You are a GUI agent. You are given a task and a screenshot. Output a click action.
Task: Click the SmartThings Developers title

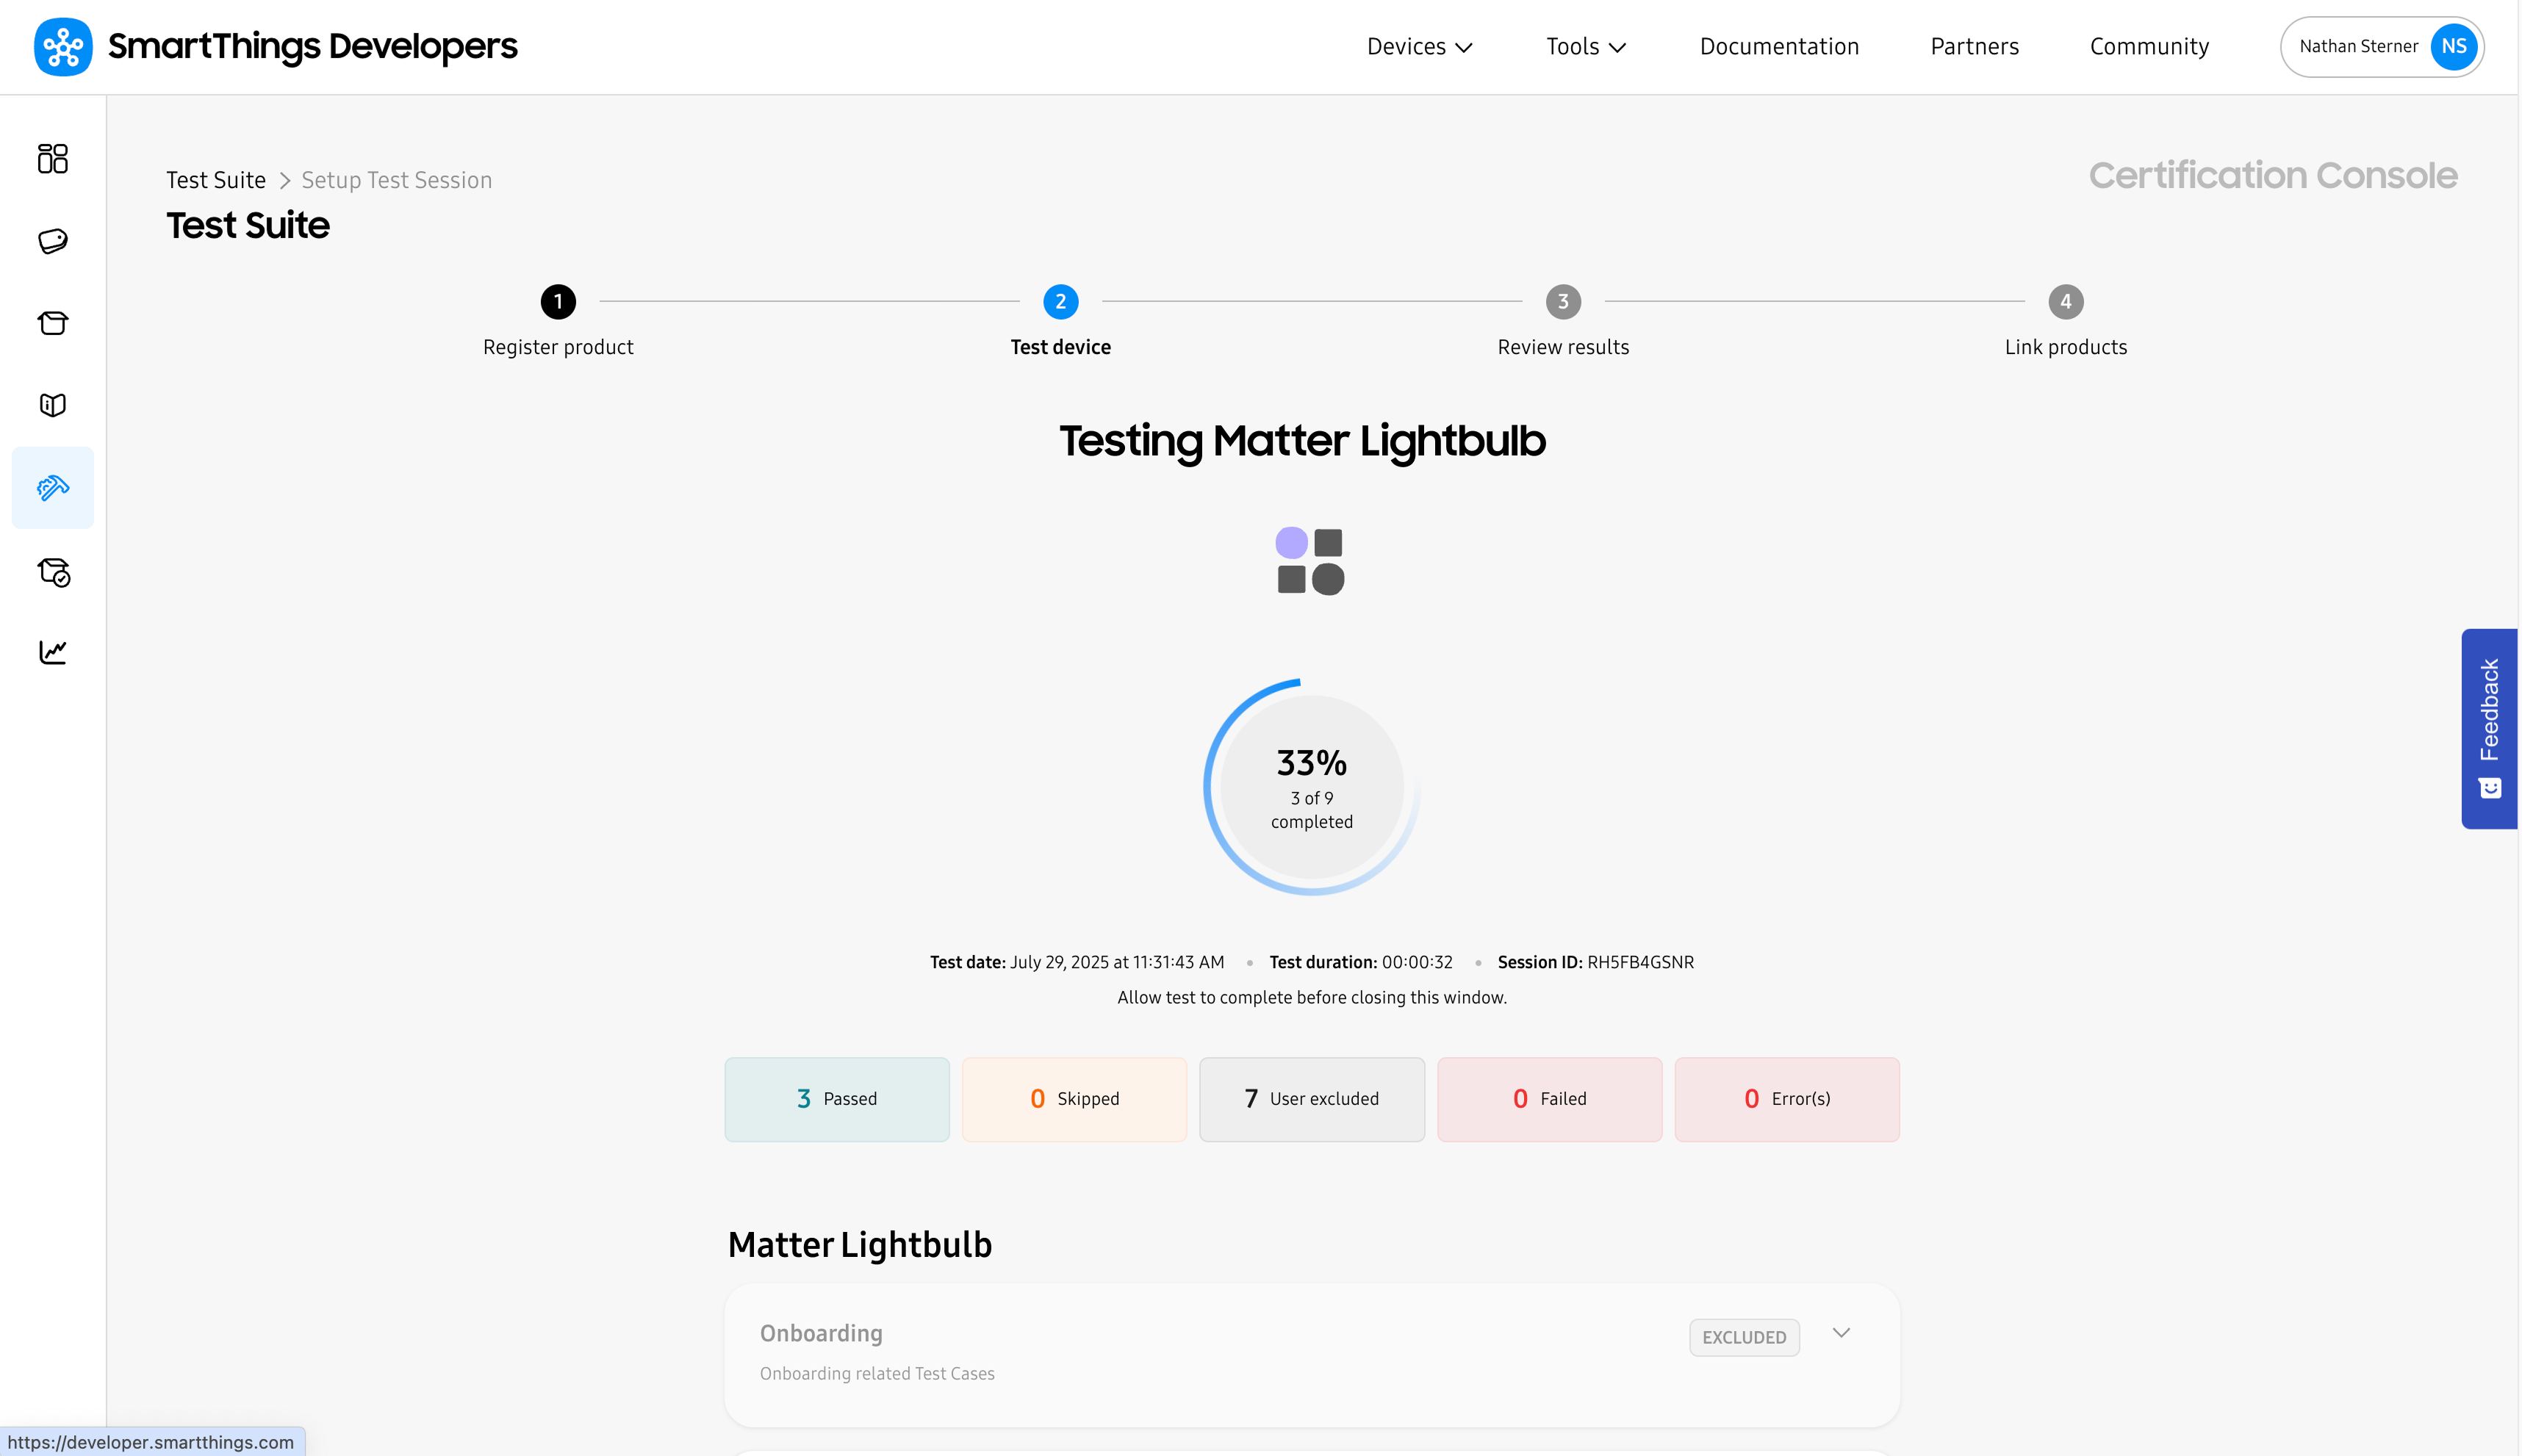click(312, 46)
